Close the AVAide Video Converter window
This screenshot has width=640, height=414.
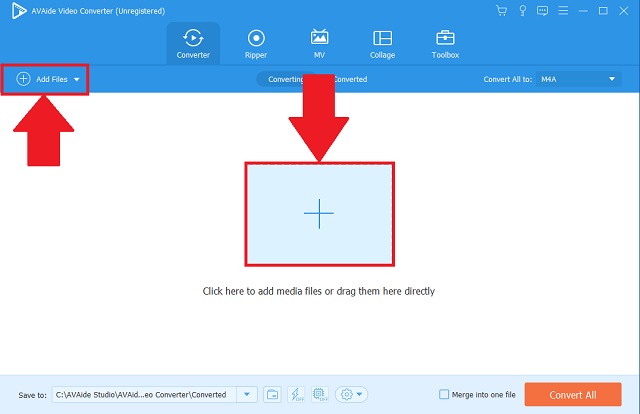(624, 11)
